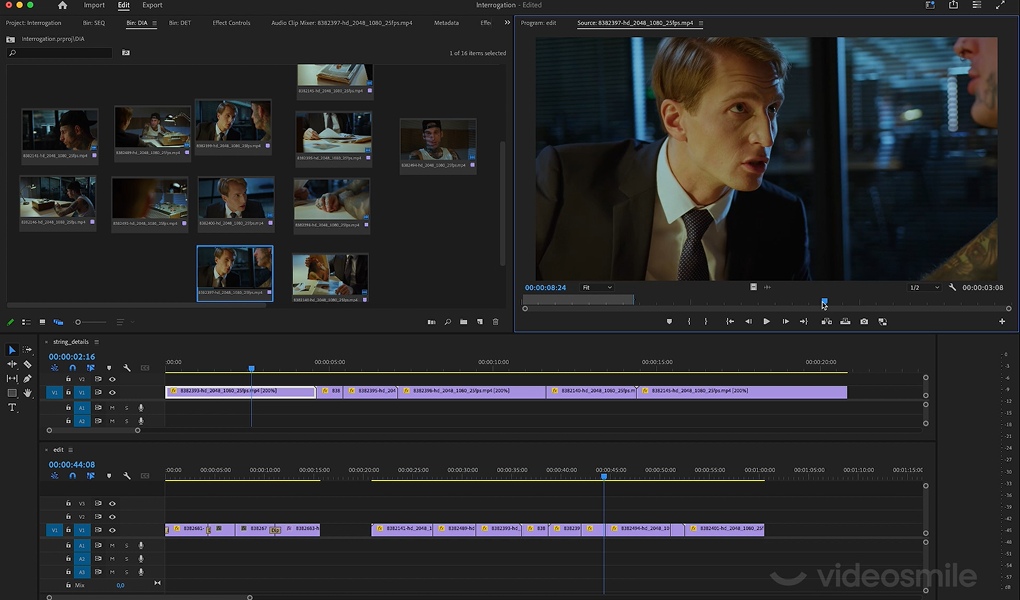Viewport: 1020px width, 600px height.
Task: Open Find in the bin footer
Action: (448, 322)
